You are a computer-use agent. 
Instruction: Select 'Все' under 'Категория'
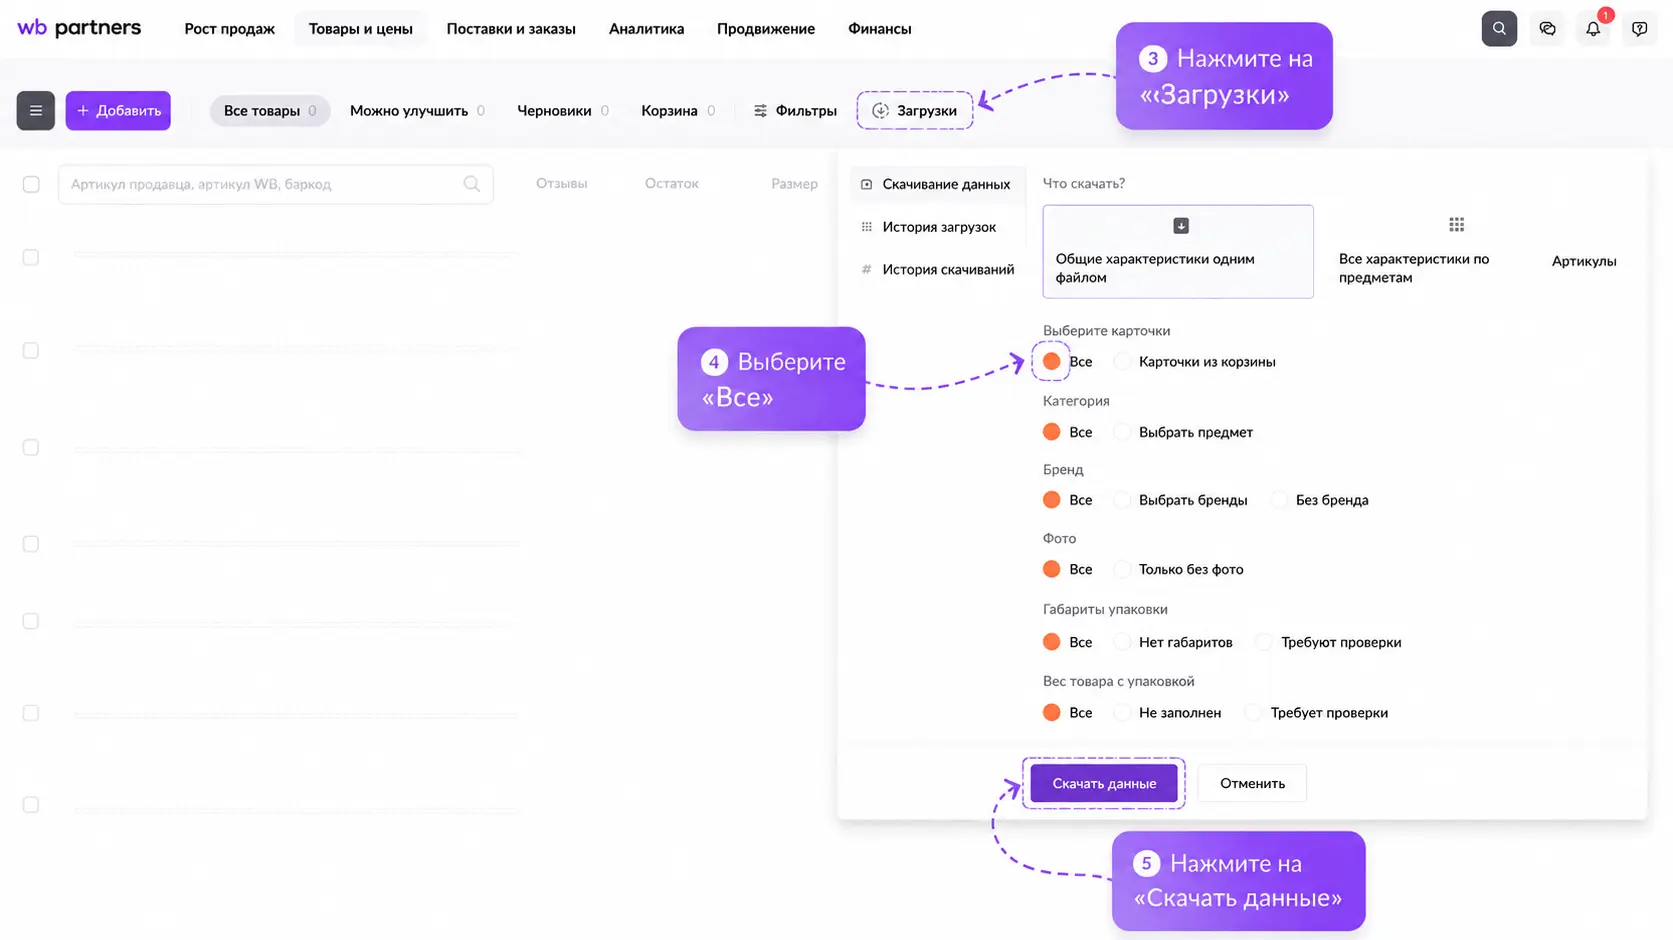(x=1052, y=432)
